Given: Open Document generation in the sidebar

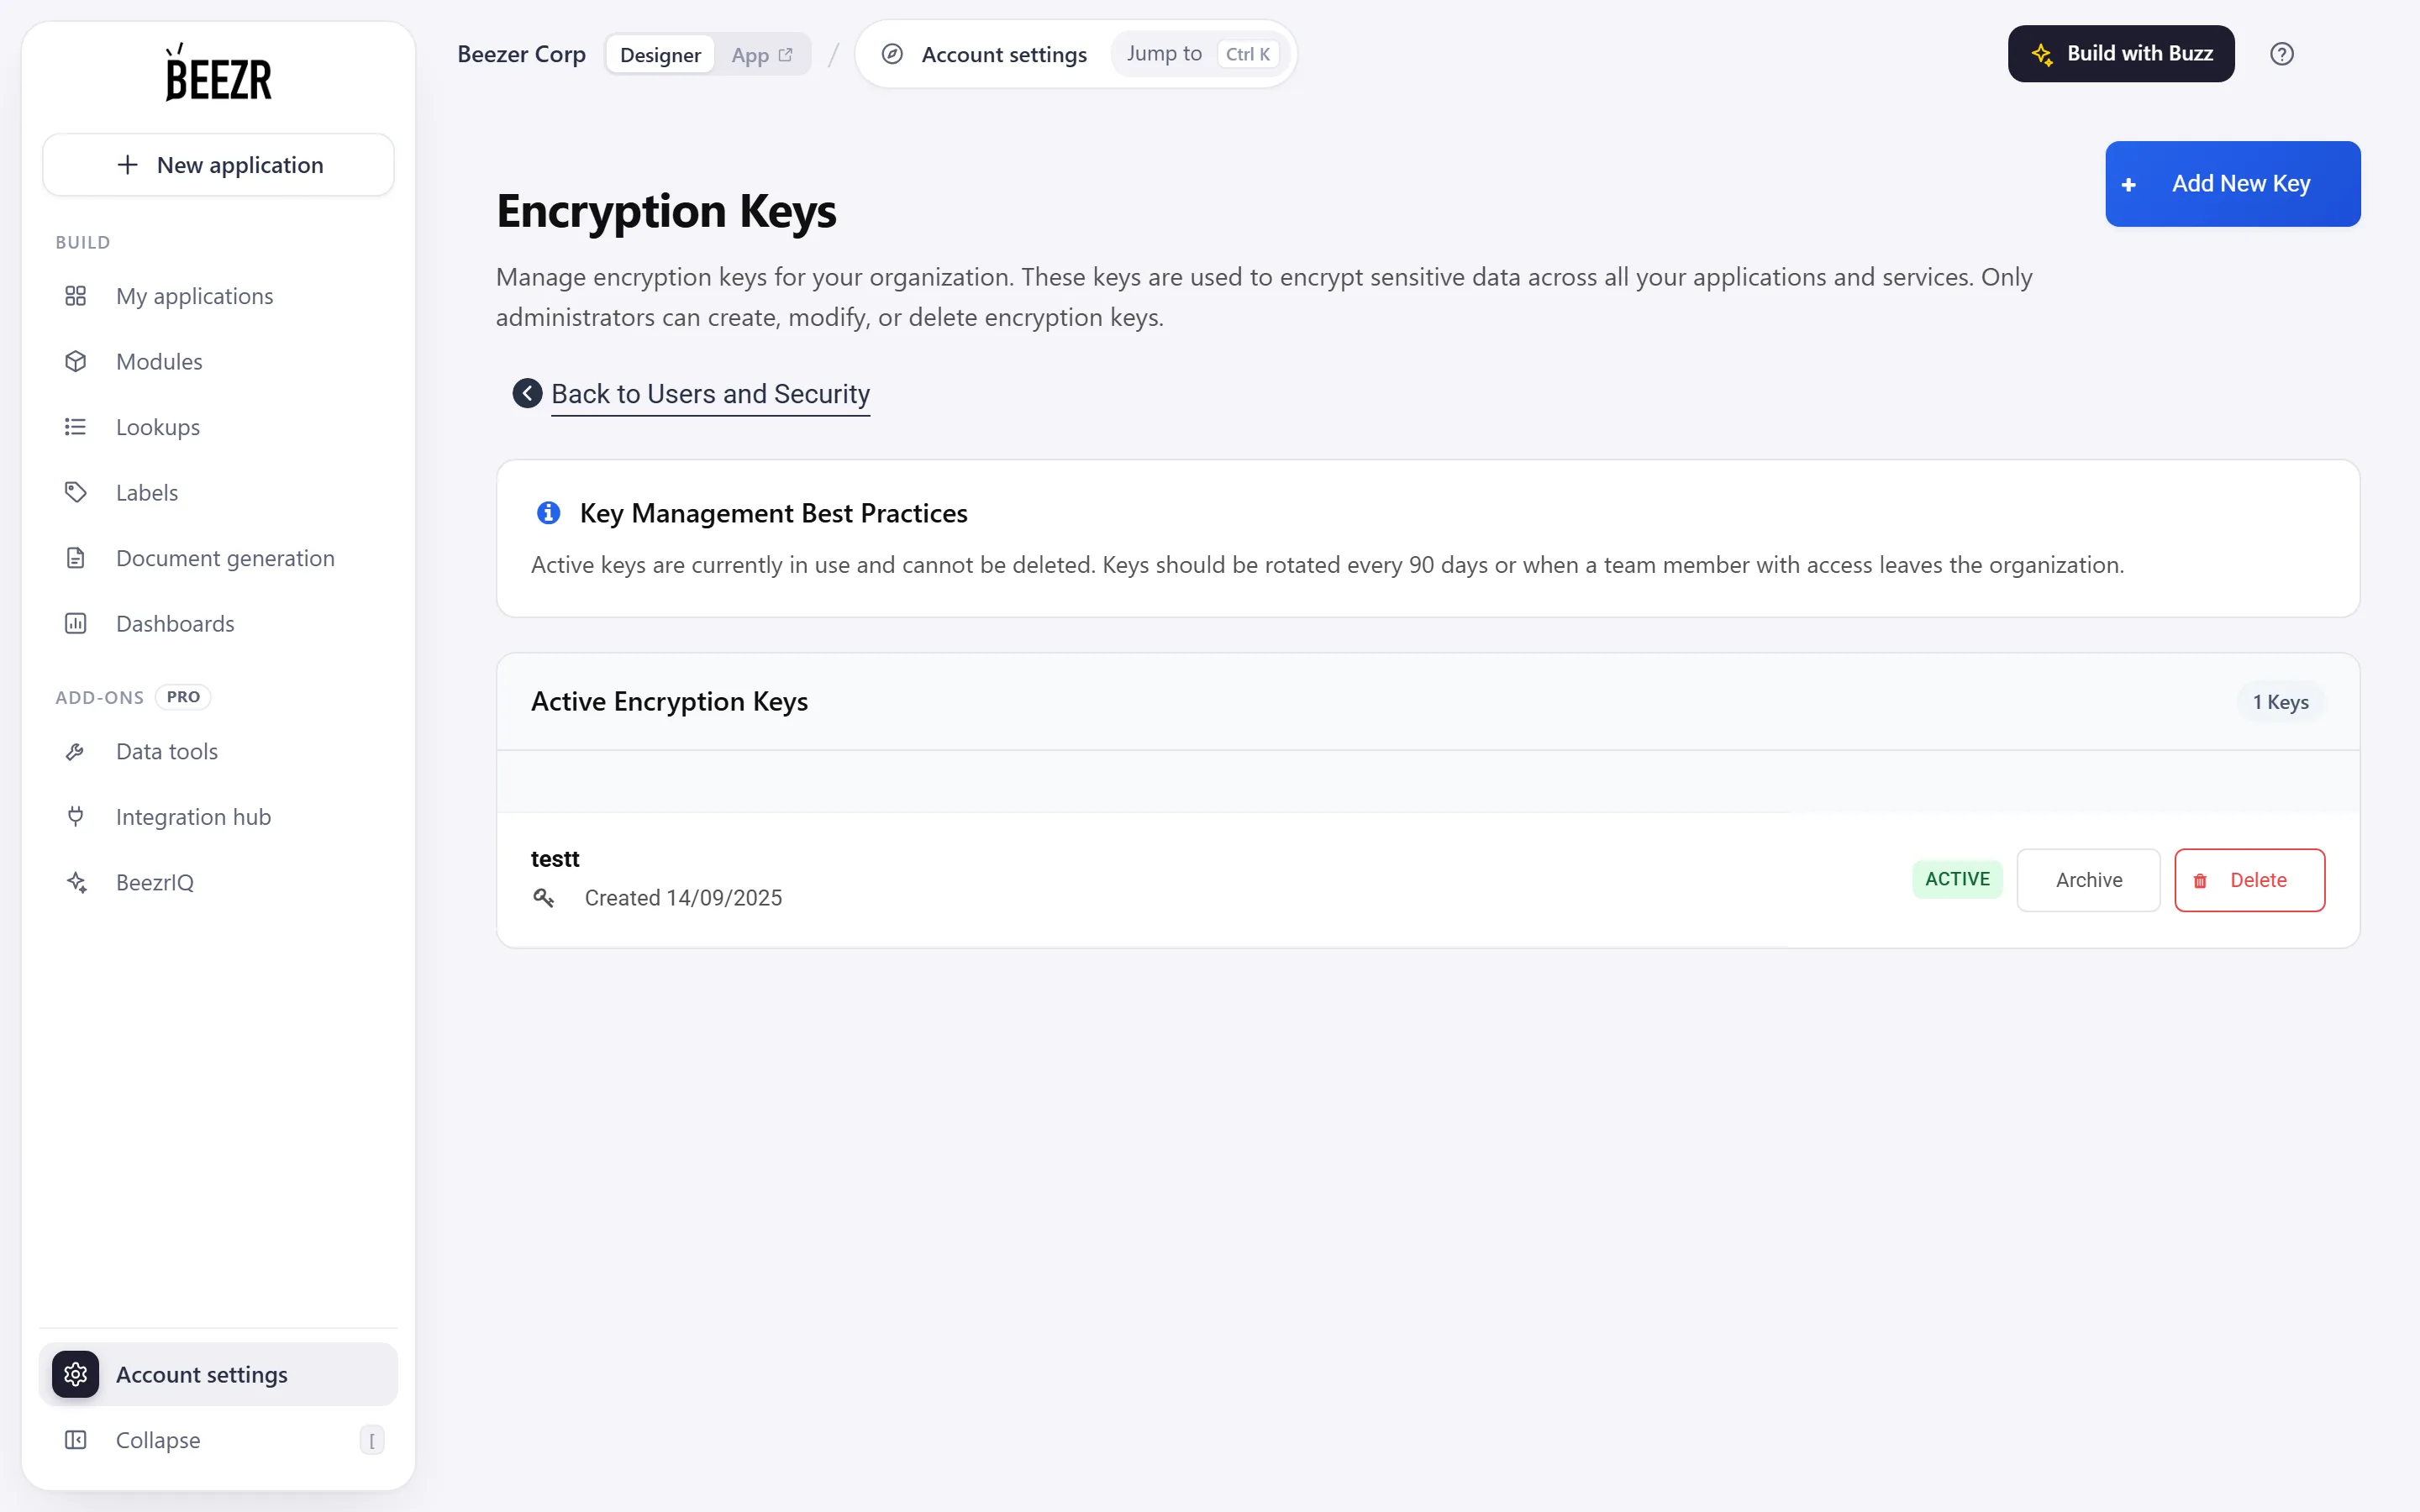Looking at the screenshot, I should click(218, 558).
